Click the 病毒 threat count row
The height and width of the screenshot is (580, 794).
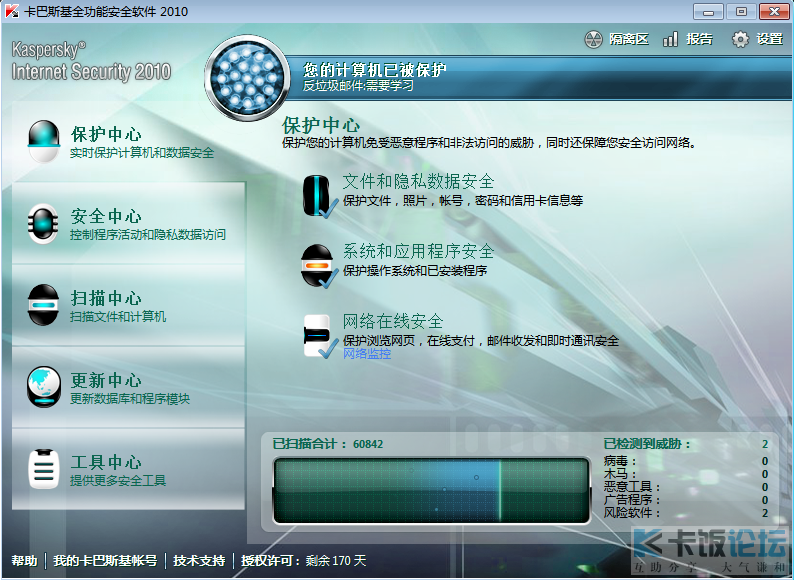click(x=686, y=461)
